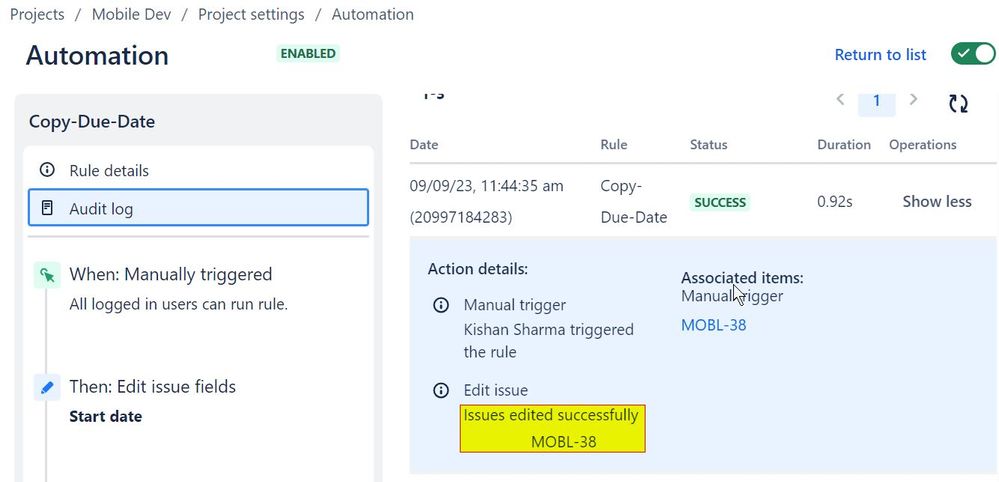Viewport: 999px width, 482px height.
Task: Toggle the rule enabled switch off
Action: click(972, 54)
